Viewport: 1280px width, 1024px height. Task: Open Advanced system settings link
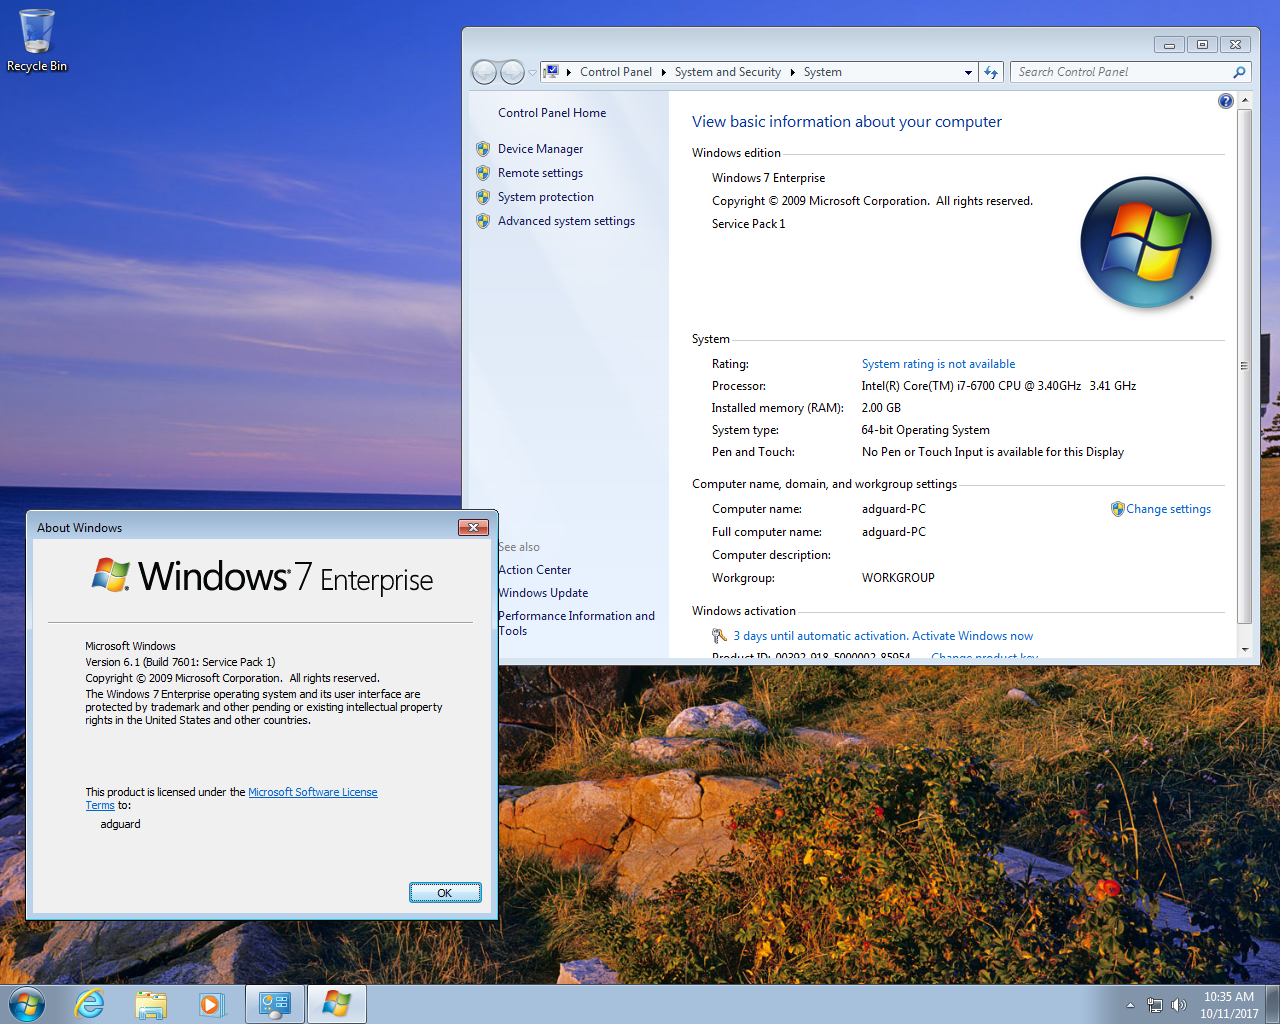(566, 221)
